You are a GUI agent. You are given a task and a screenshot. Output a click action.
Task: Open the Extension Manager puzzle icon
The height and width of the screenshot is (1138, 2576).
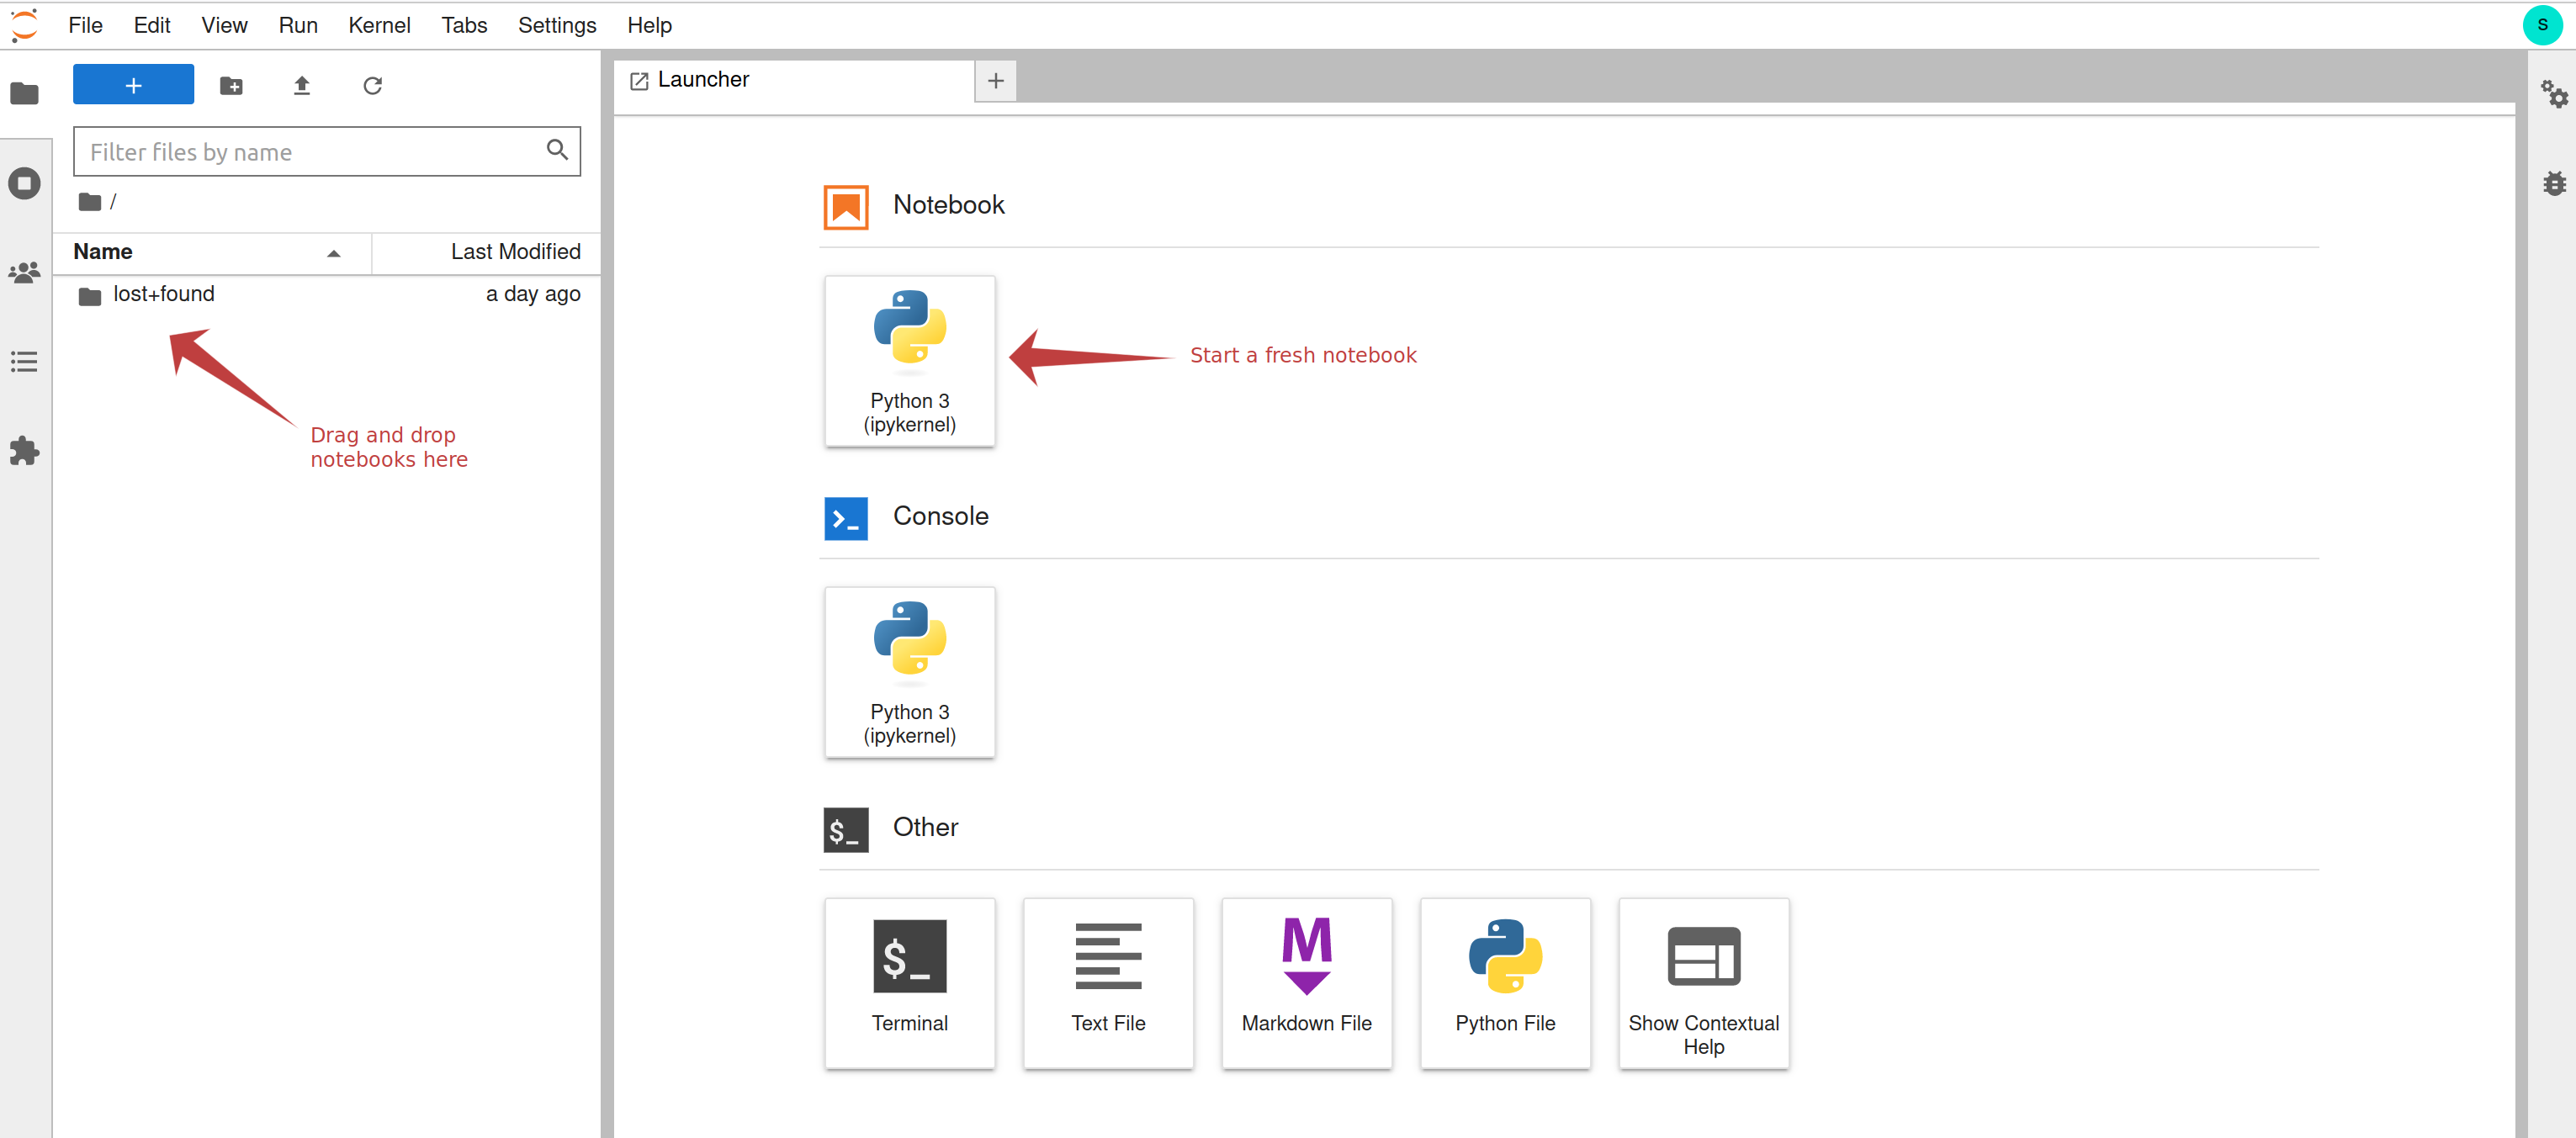(24, 450)
